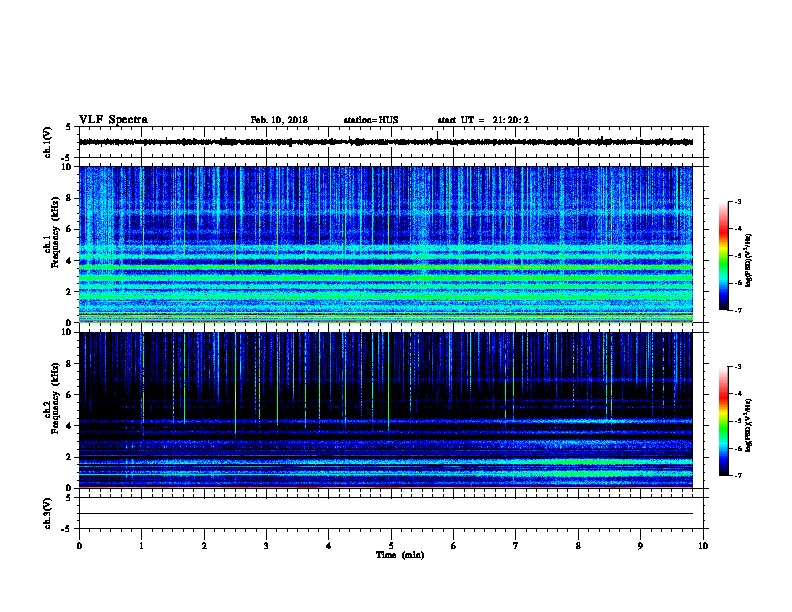
Task: Click the "-7" label on the ch.2 colorbar
Action: (738, 475)
